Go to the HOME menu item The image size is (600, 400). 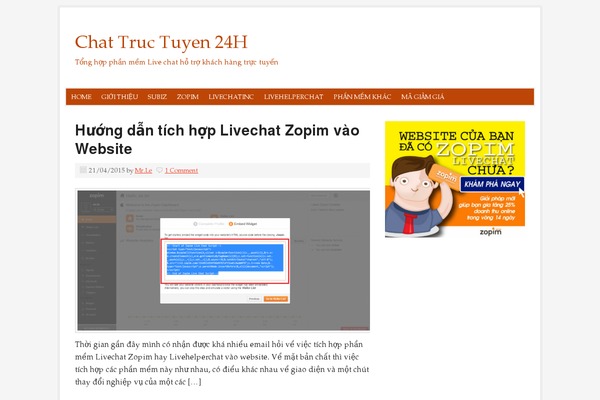click(x=81, y=97)
